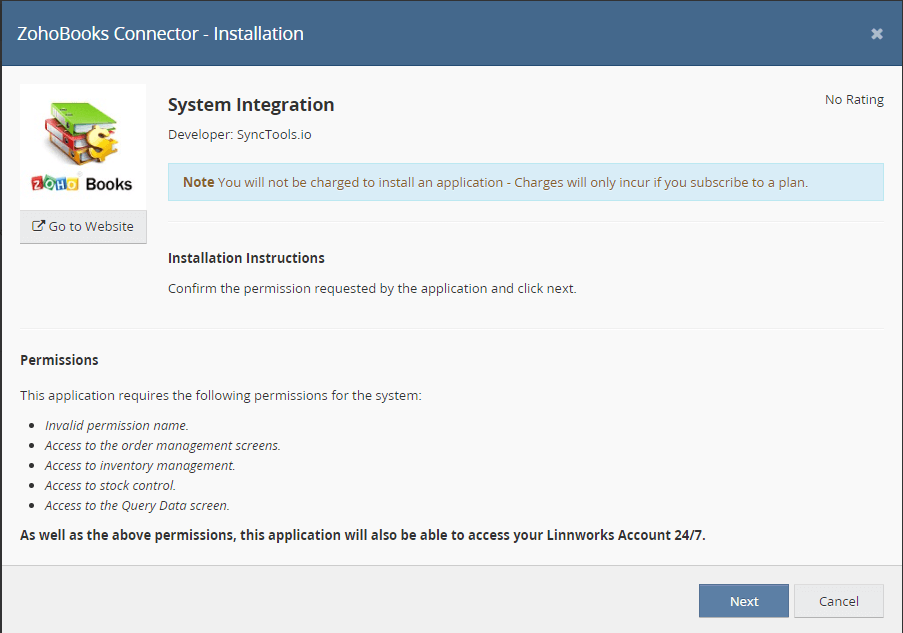
Task: Click the Zoho Books logo image
Action: coord(83,147)
